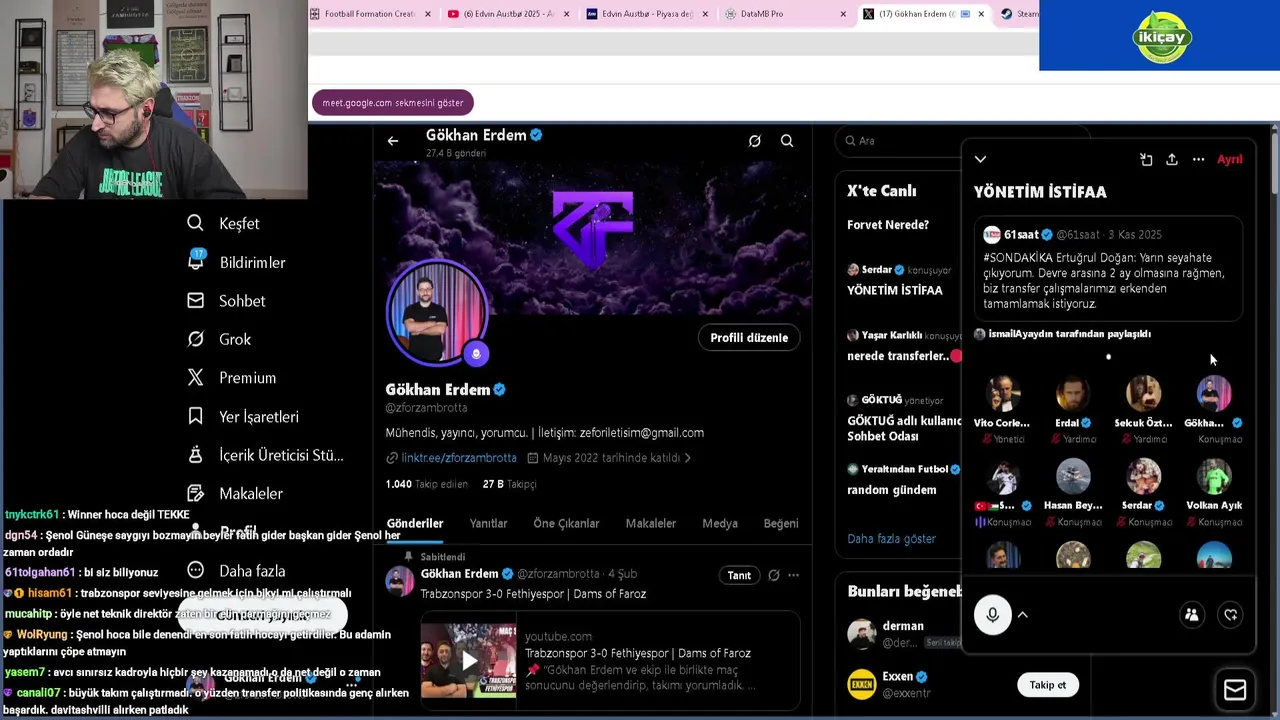Image resolution: width=1280 pixels, height=720 pixels.
Task: Click Daha fazla göster link
Action: tap(891, 538)
